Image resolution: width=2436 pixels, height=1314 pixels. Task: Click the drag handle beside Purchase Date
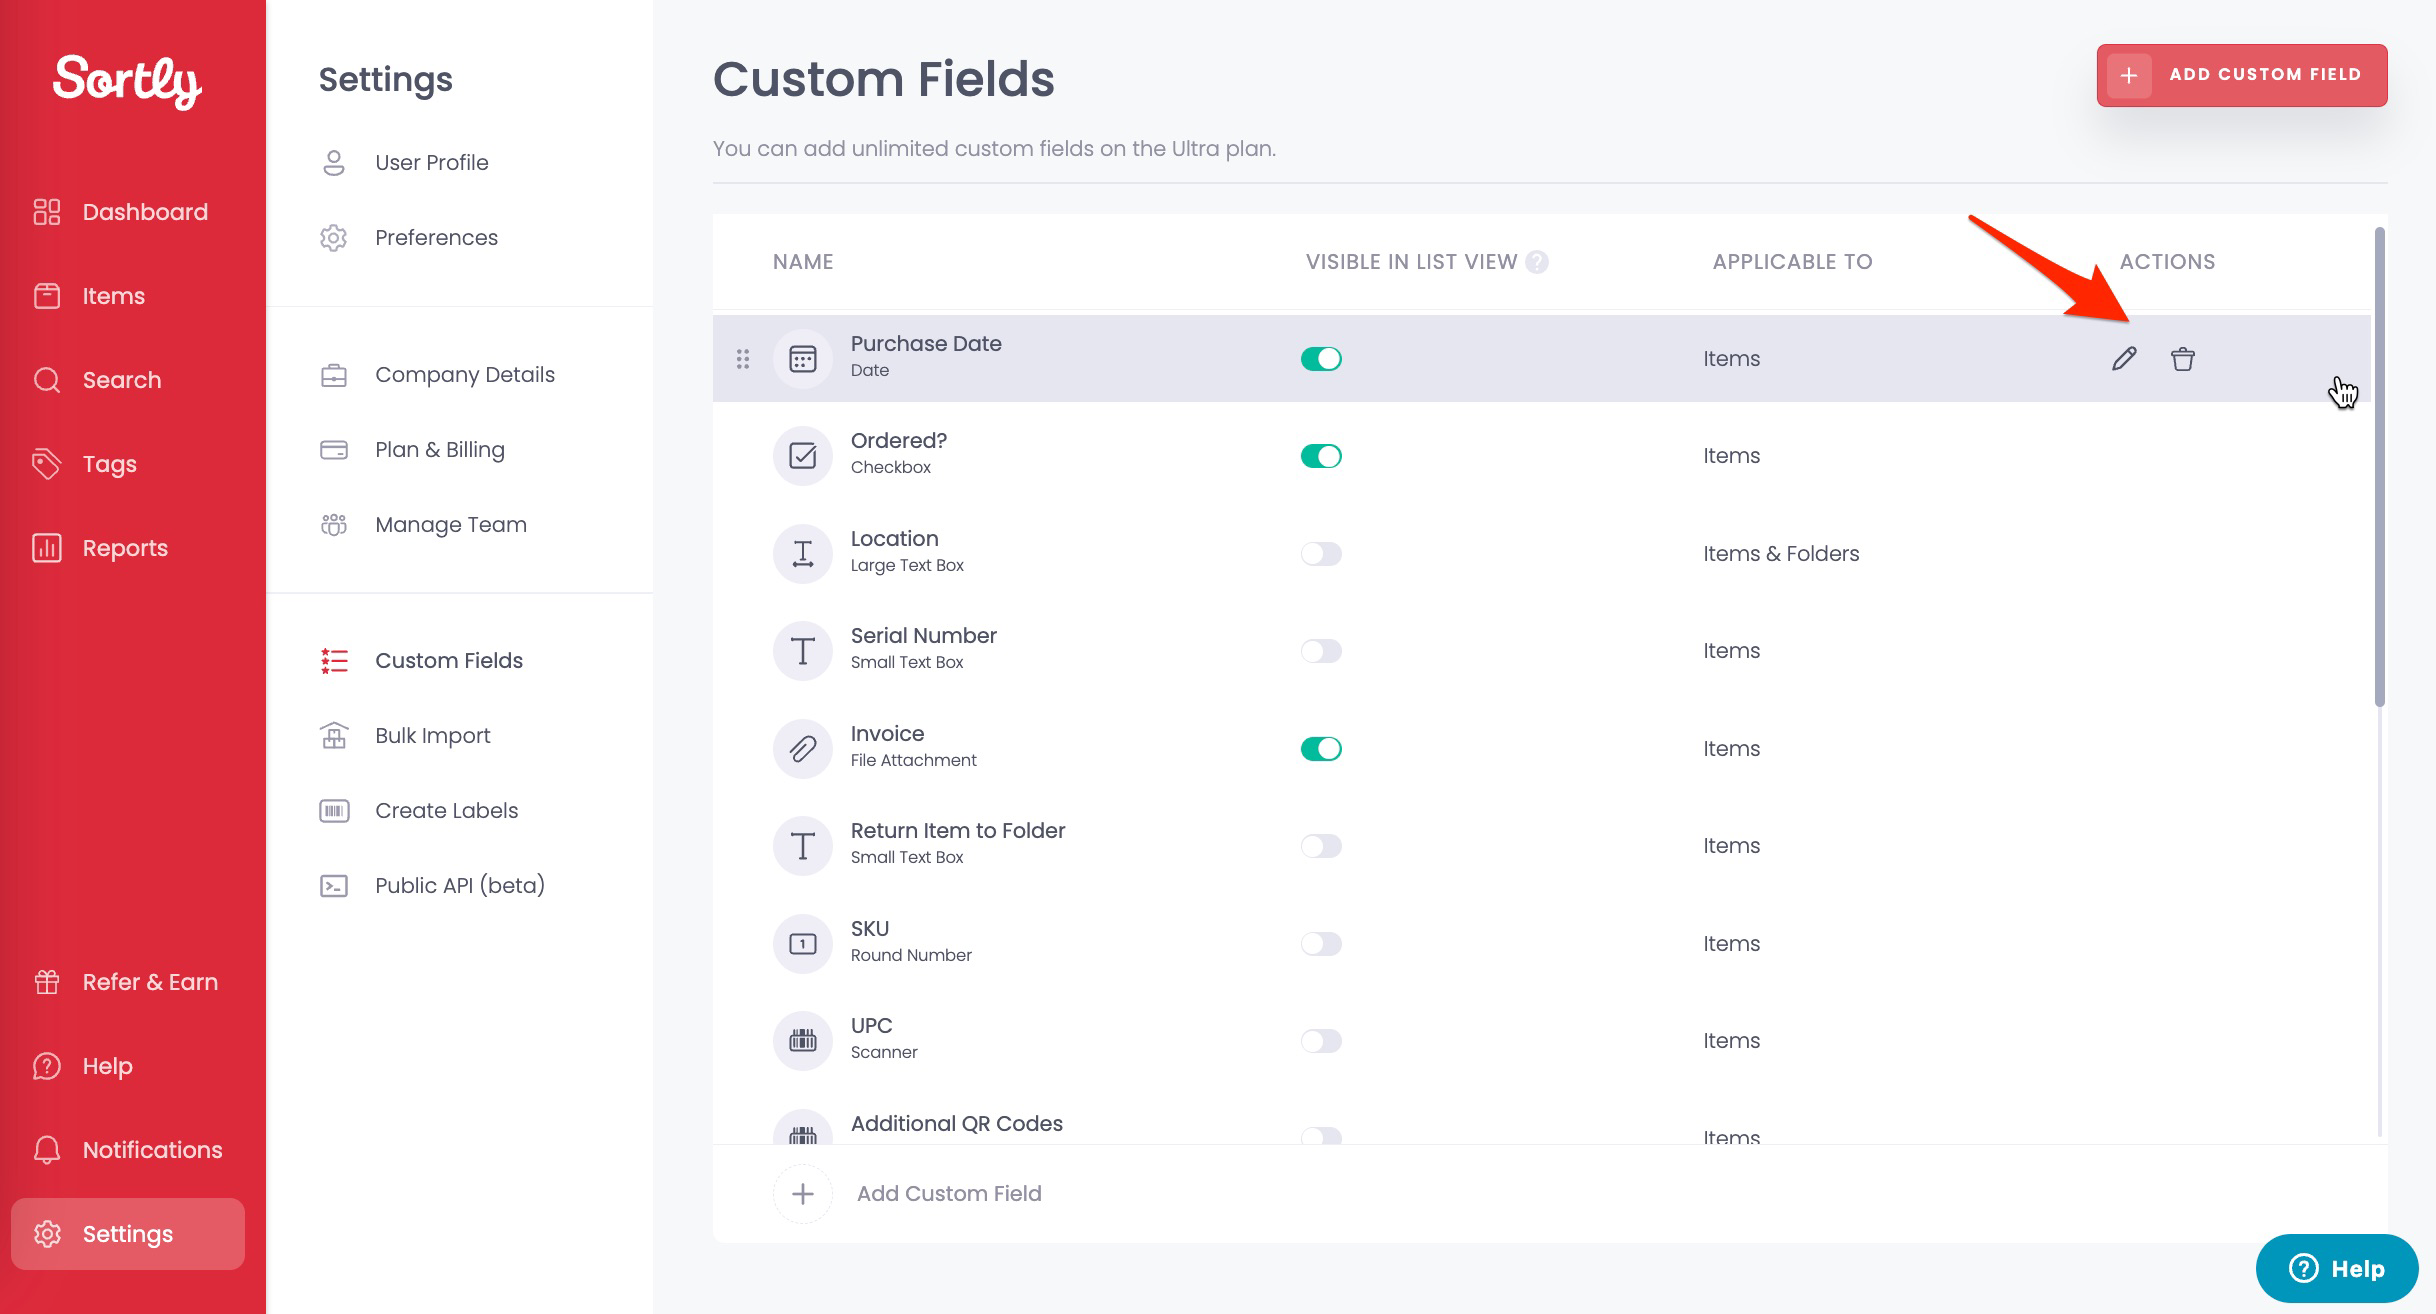742,359
